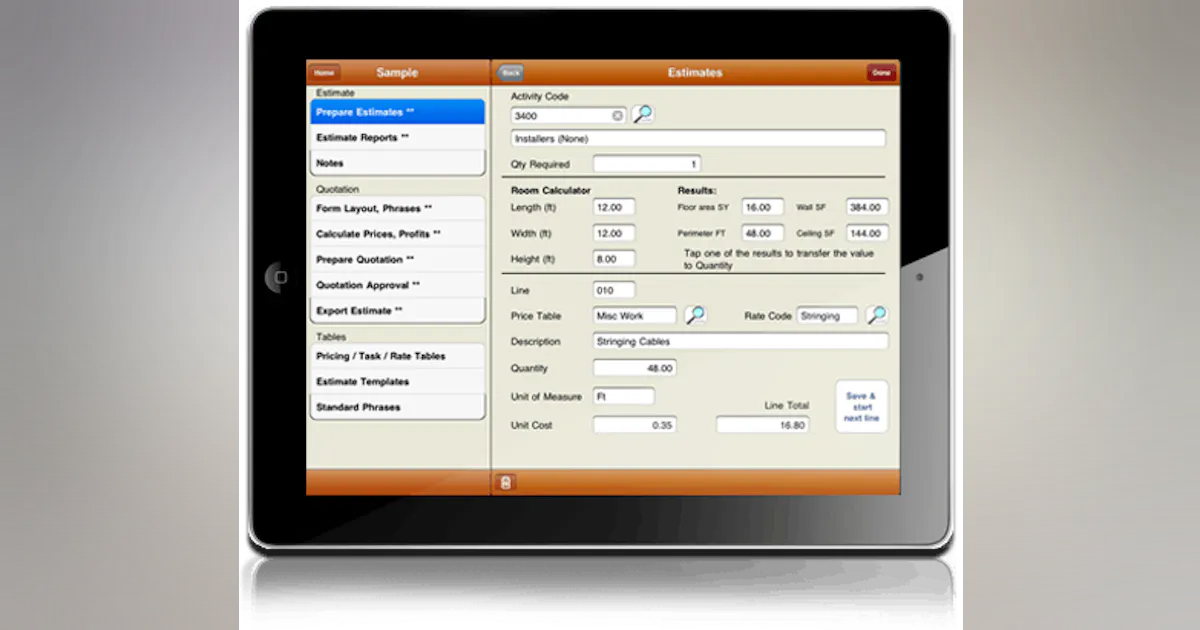Screen dimensions: 1200x630
Task: Choose Pricing / Task / Rate Tables
Action: point(397,356)
